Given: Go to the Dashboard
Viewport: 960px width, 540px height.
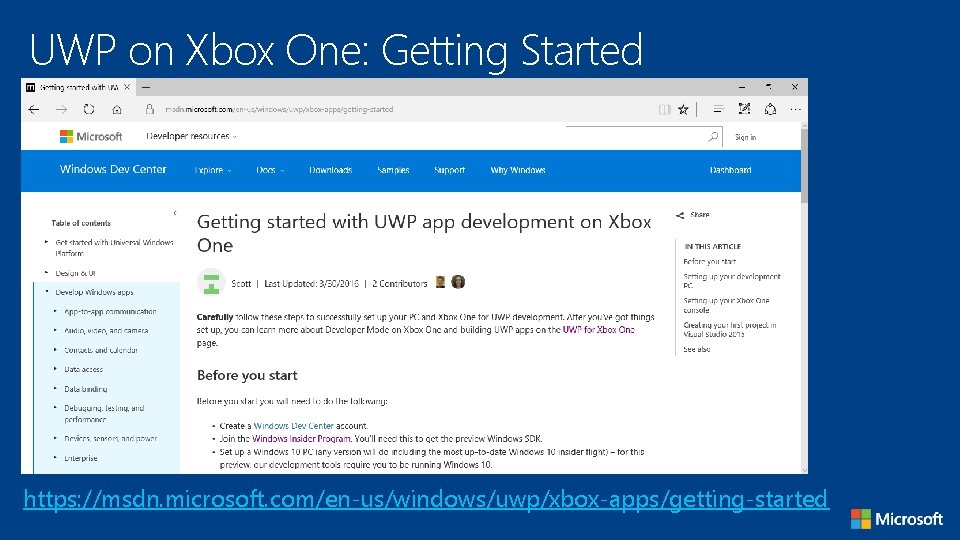Looking at the screenshot, I should [730, 170].
